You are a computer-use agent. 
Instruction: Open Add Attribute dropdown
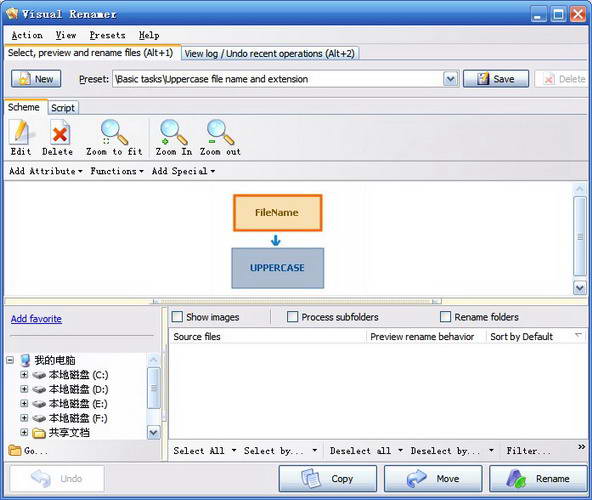point(46,171)
